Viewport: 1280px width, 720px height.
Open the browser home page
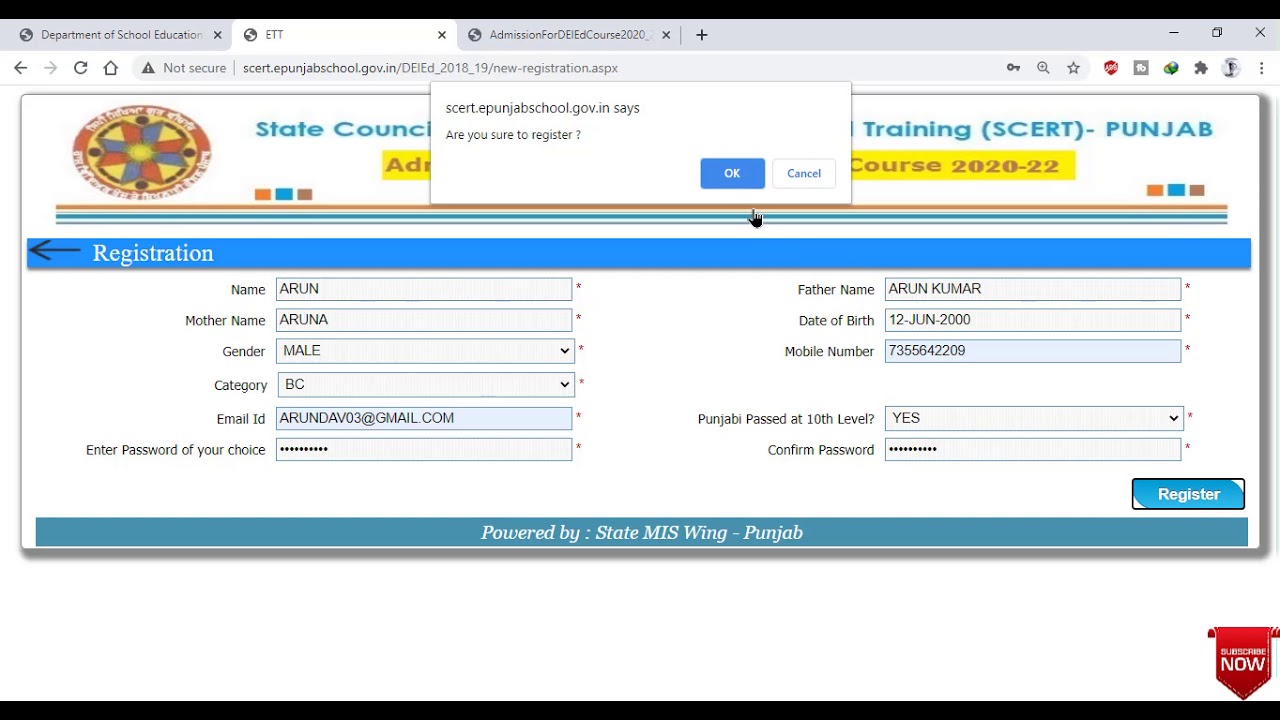(111, 68)
